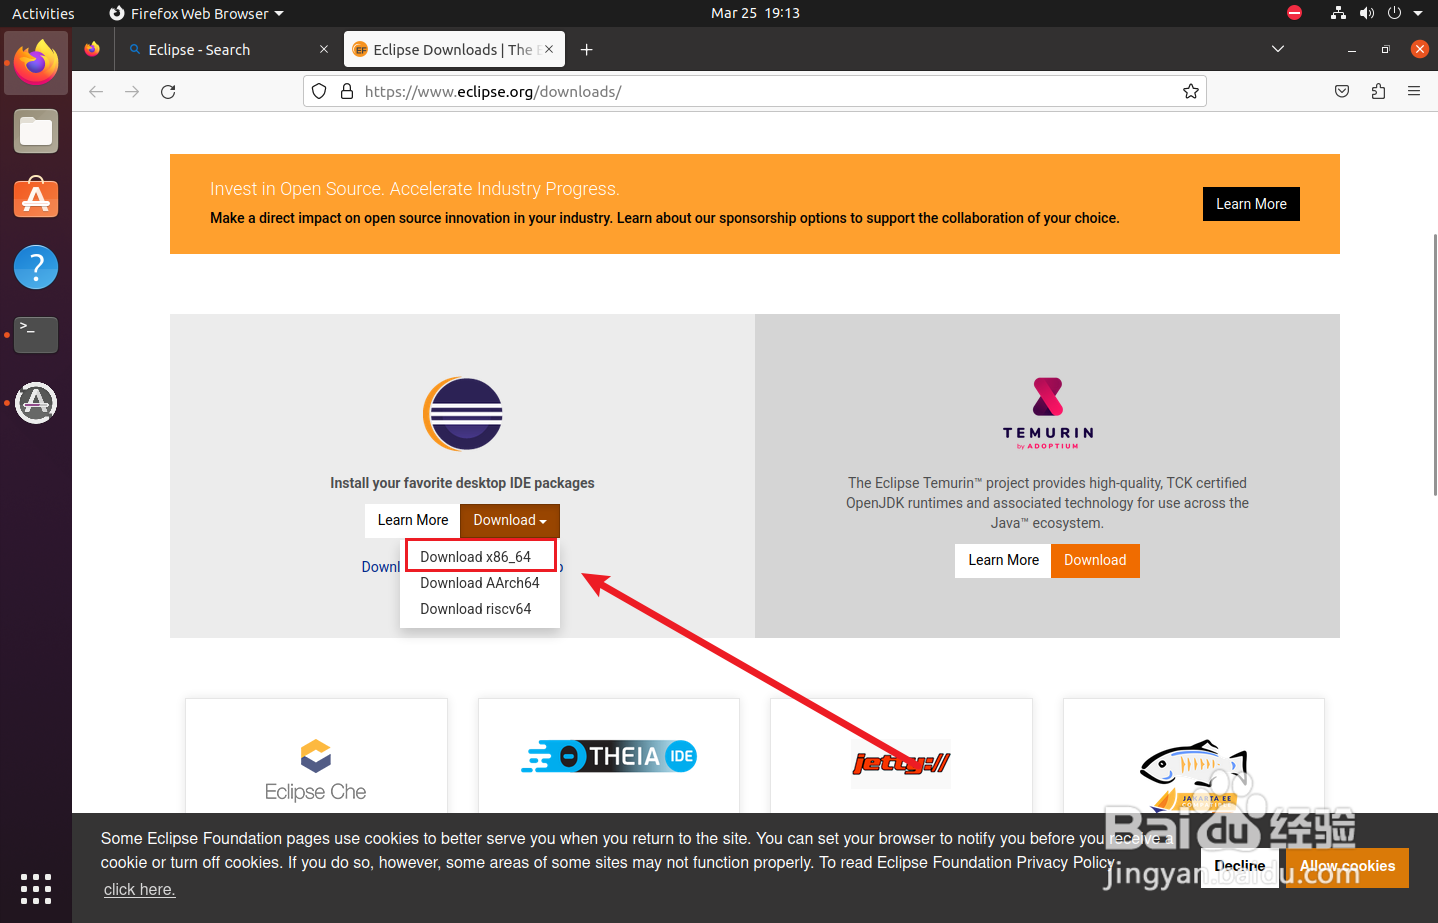Reload the current page

click(168, 92)
